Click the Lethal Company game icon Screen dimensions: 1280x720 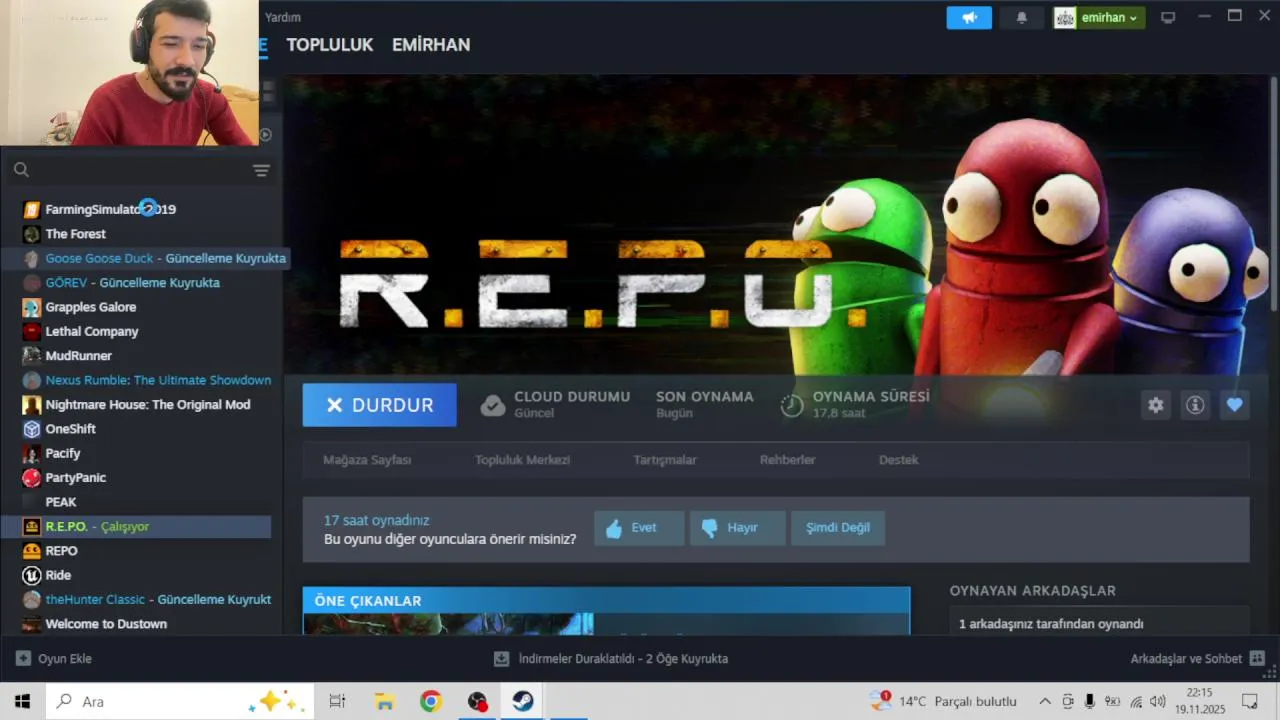31,331
